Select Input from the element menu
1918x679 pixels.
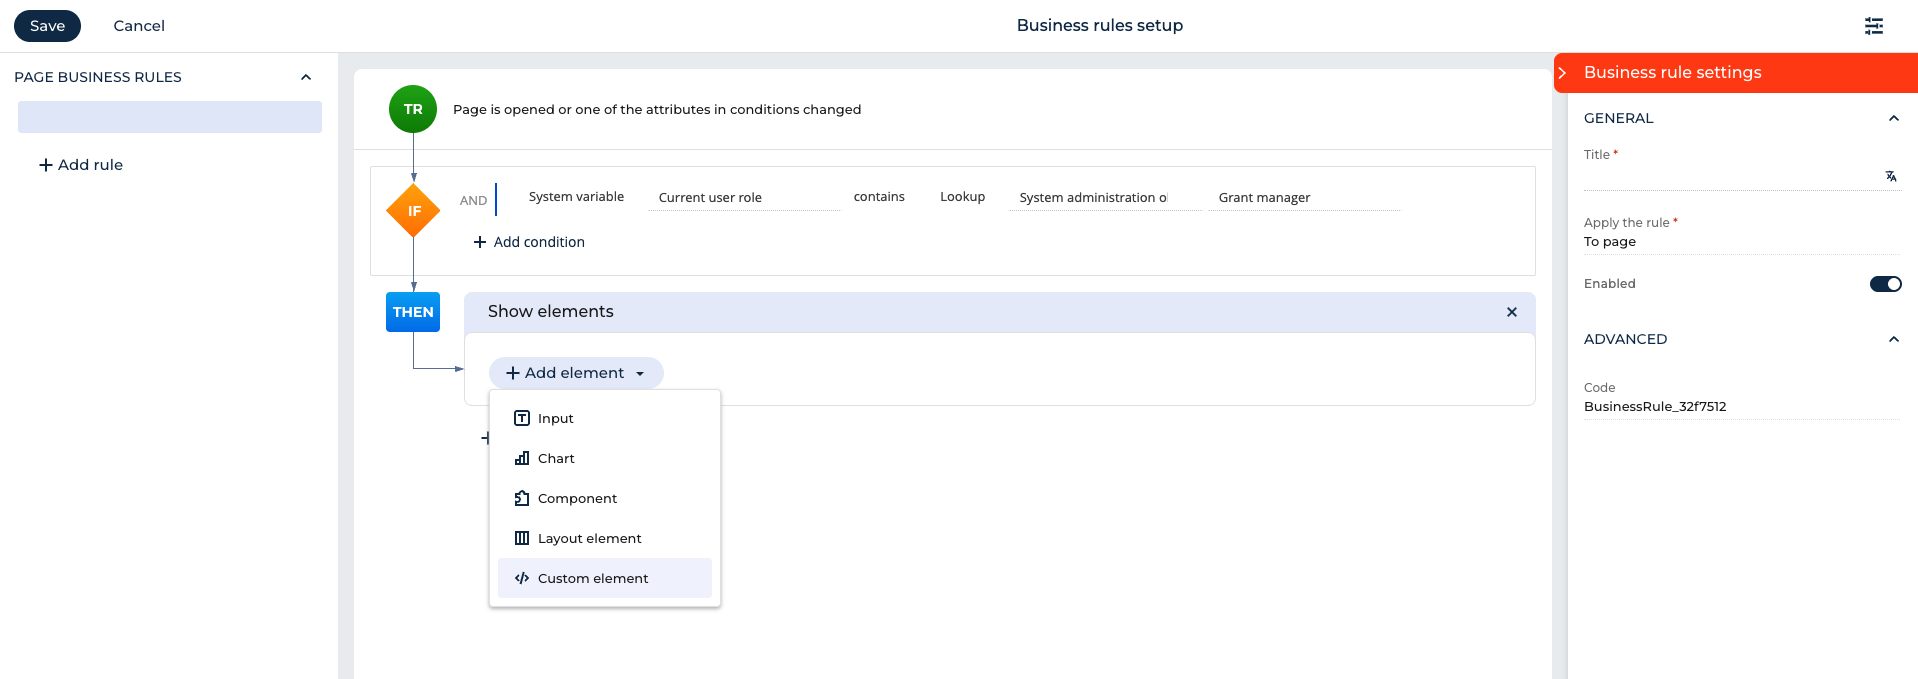pos(555,418)
